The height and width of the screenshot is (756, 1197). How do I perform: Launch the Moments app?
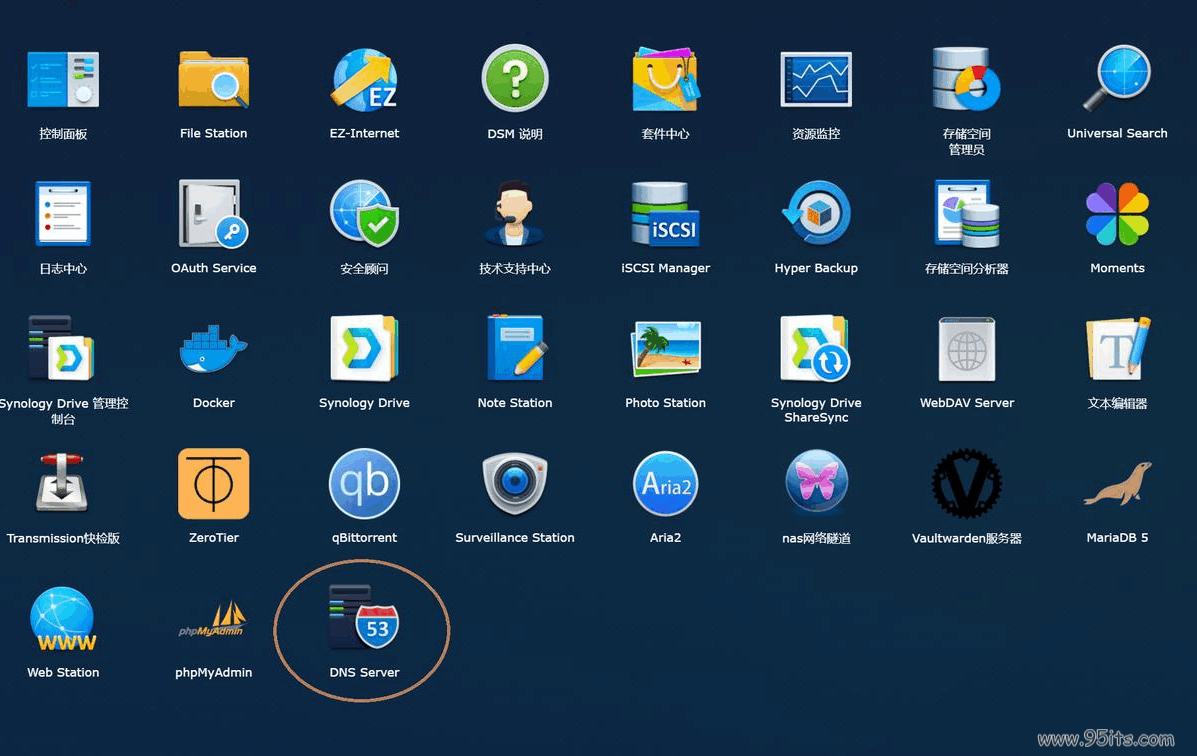[1117, 214]
